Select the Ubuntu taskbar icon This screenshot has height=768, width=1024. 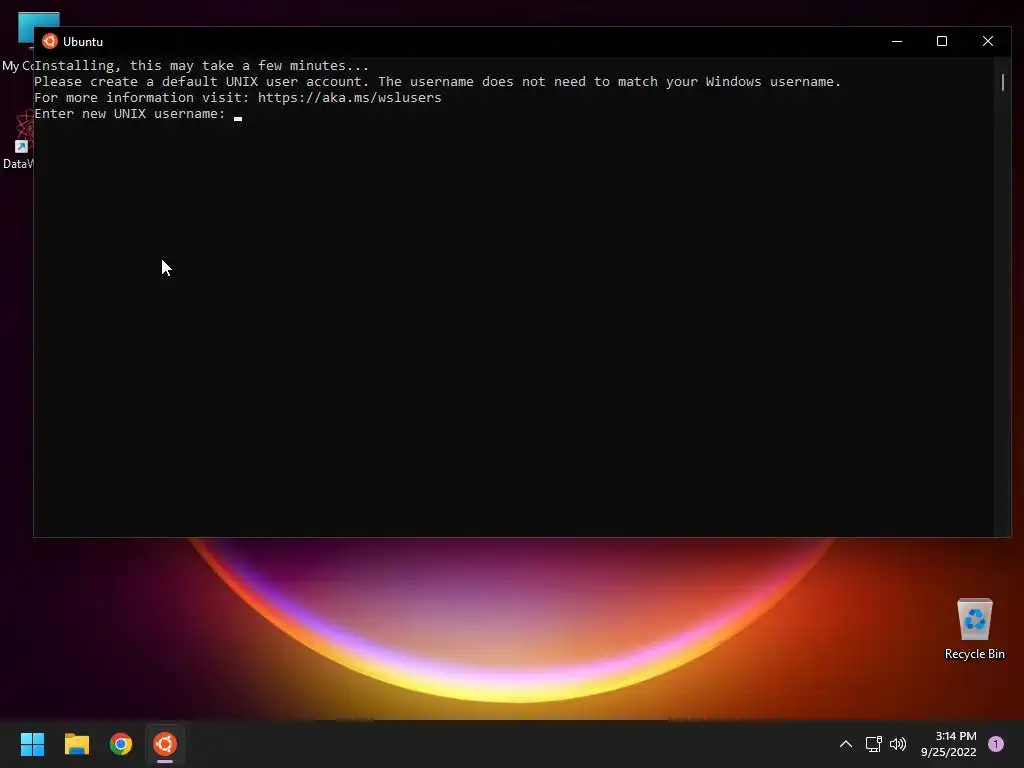[165, 744]
